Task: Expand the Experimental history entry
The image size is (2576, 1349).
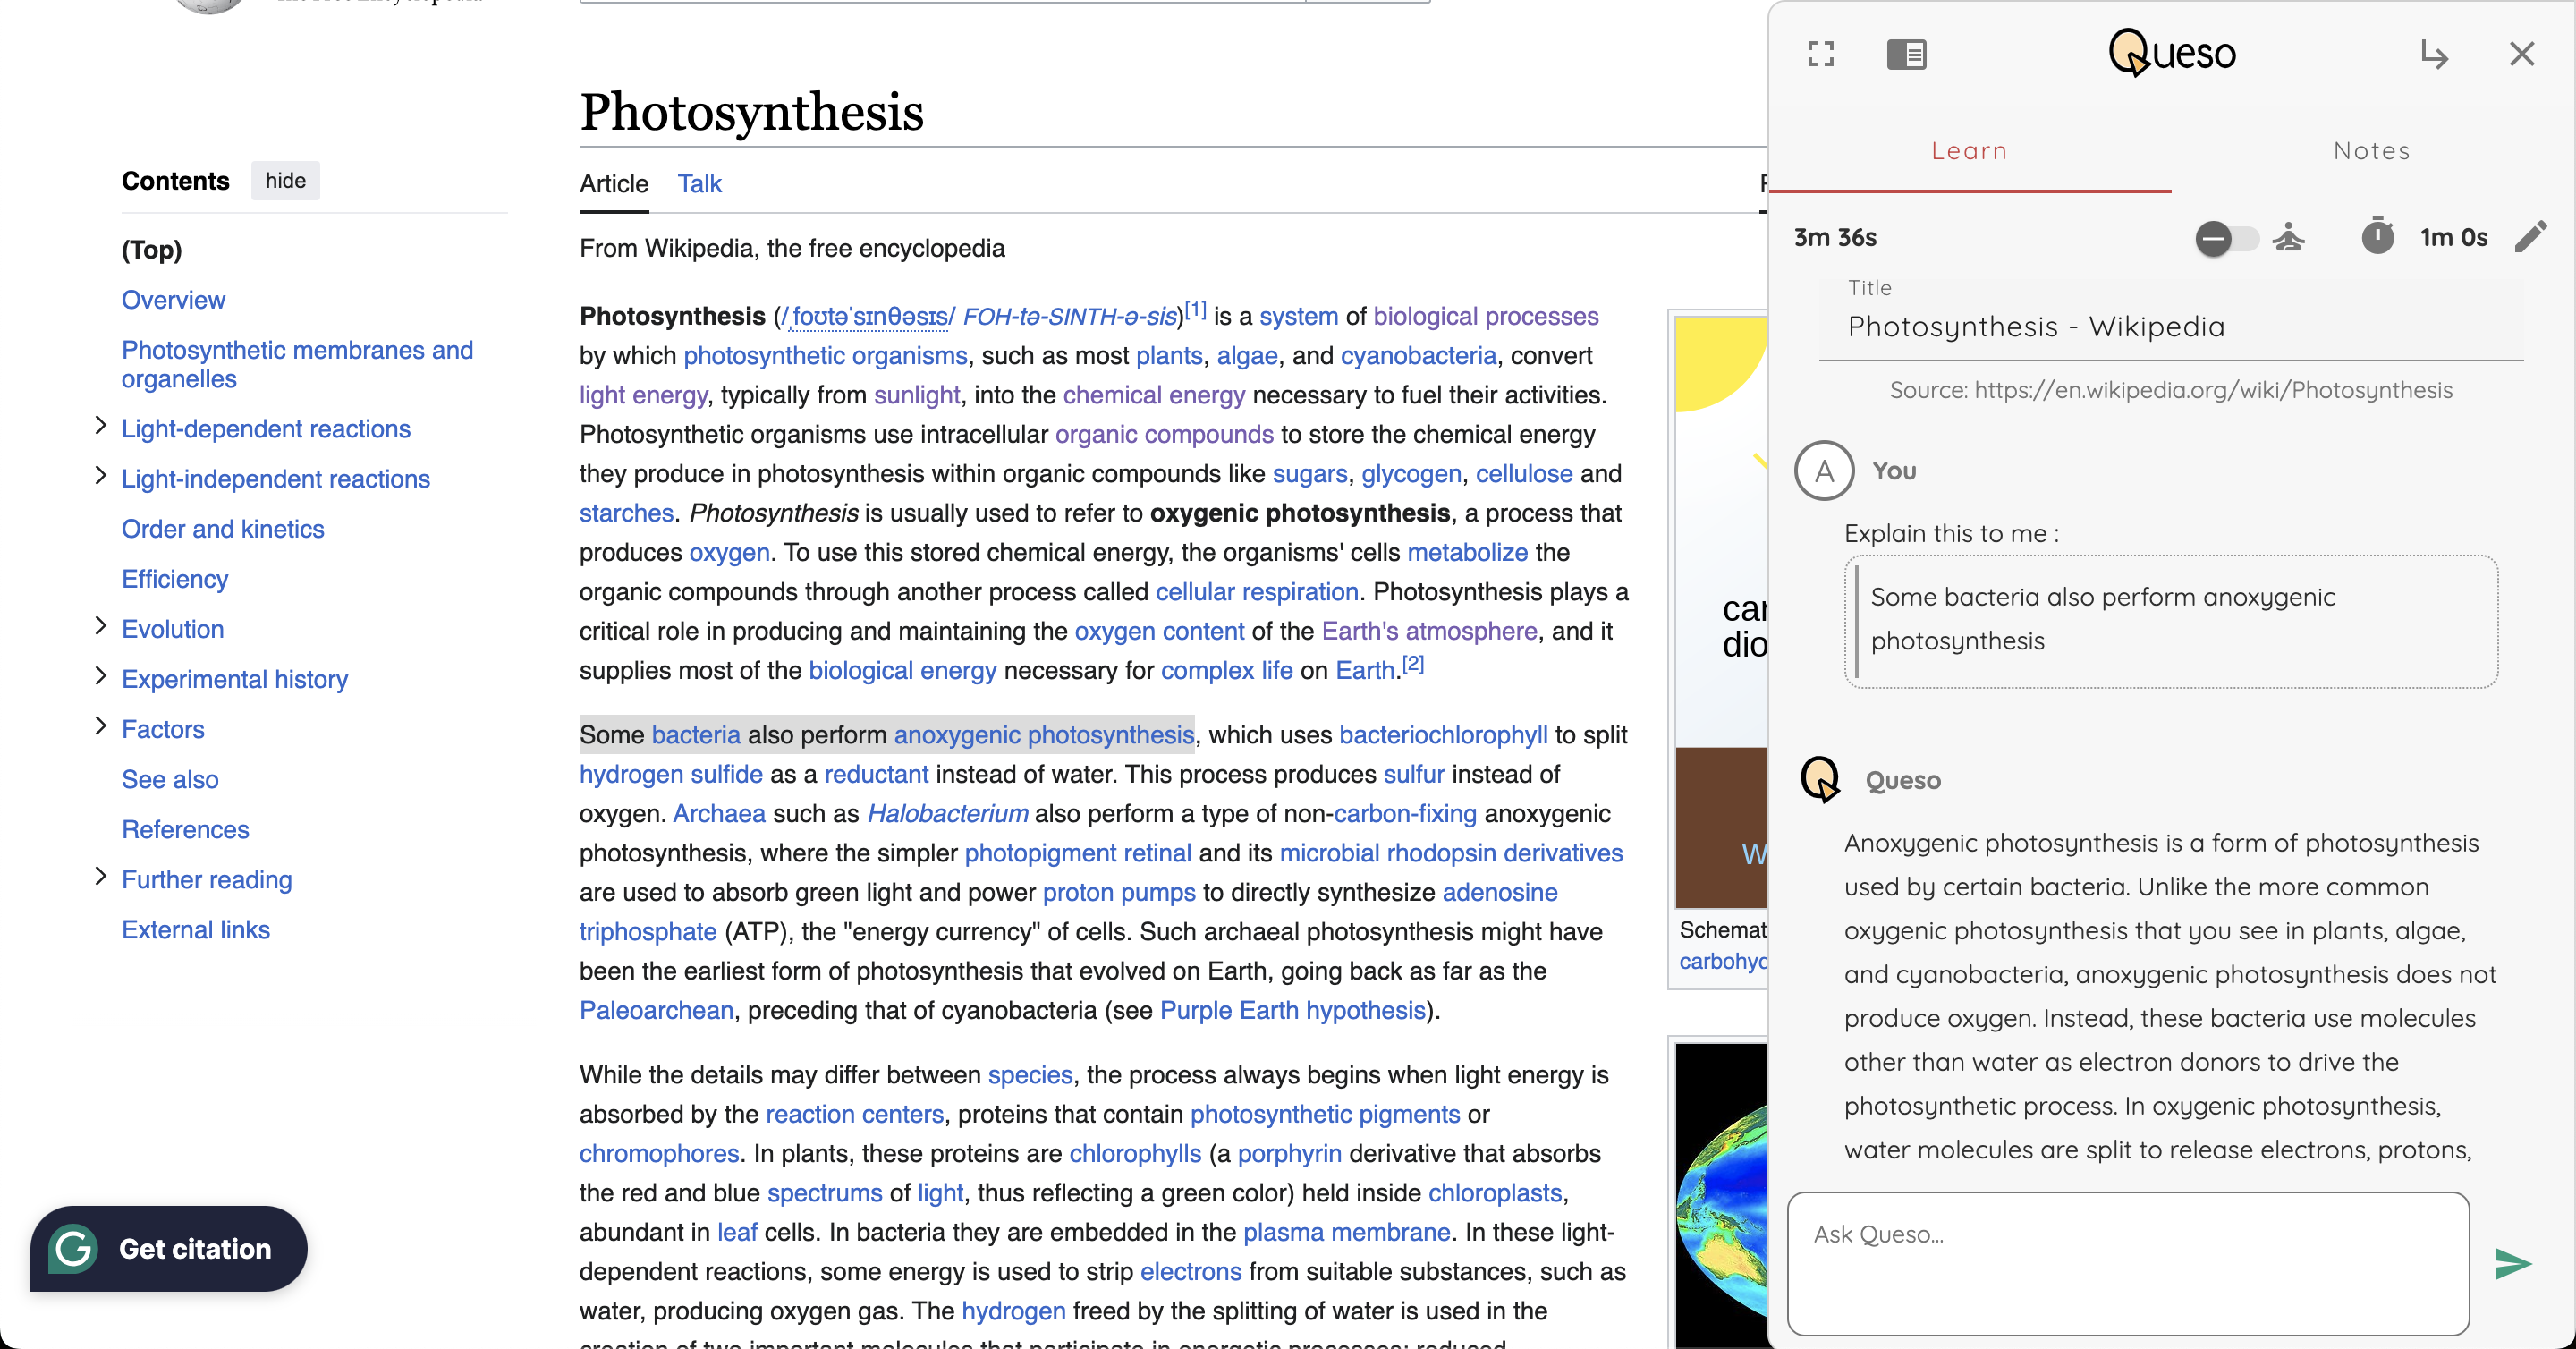Action: (x=100, y=677)
